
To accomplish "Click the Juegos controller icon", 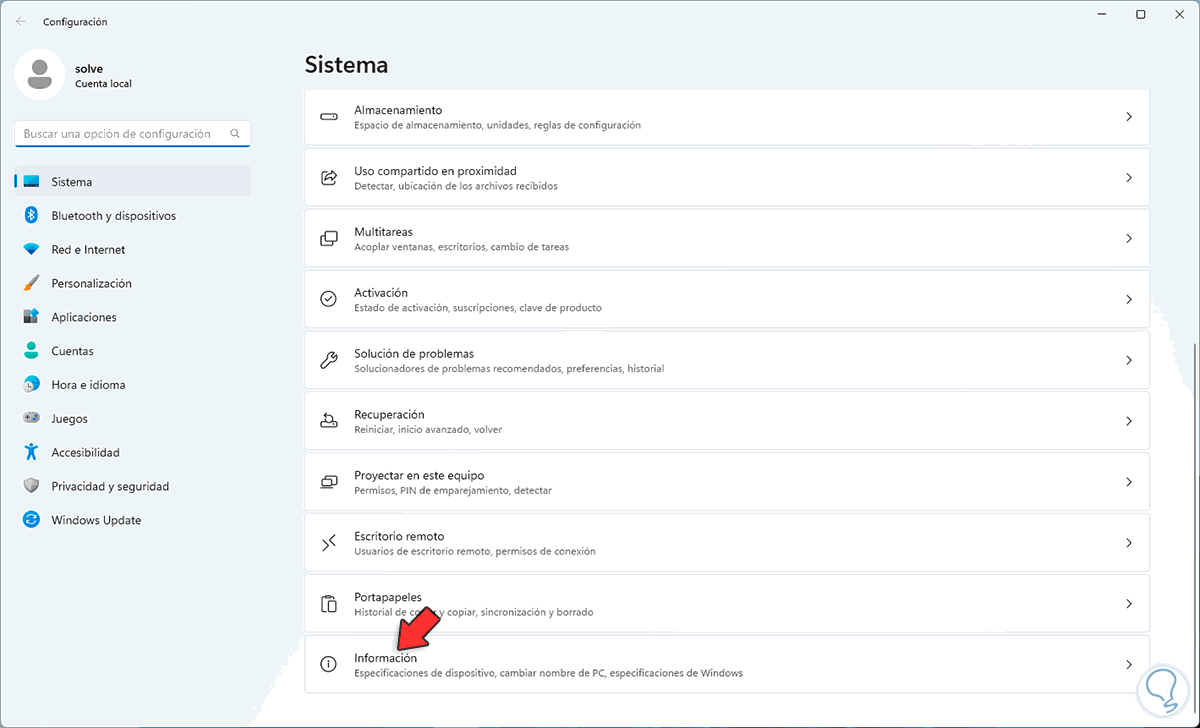I will coord(31,419).
